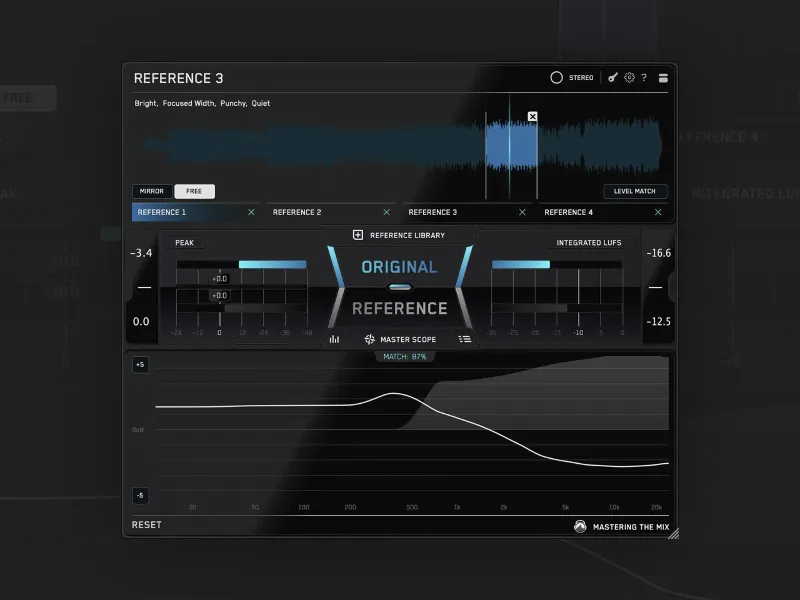This screenshot has width=800, height=600.
Task: Toggle the Stereo circle indicator
Action: pos(556,78)
